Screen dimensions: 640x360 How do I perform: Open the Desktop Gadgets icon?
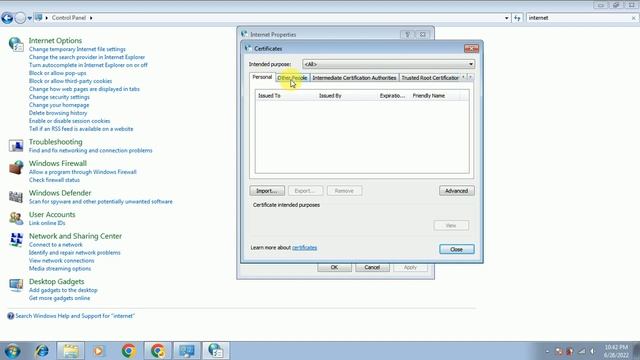tap(16, 285)
